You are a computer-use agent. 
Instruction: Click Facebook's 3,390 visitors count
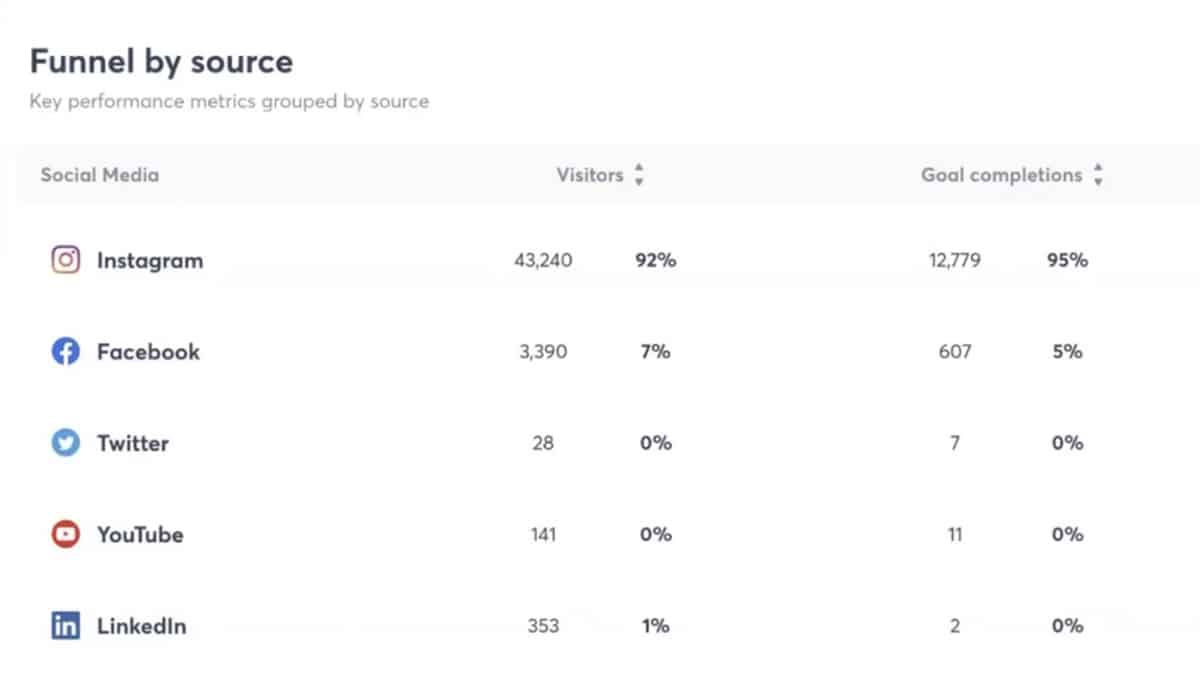(543, 352)
